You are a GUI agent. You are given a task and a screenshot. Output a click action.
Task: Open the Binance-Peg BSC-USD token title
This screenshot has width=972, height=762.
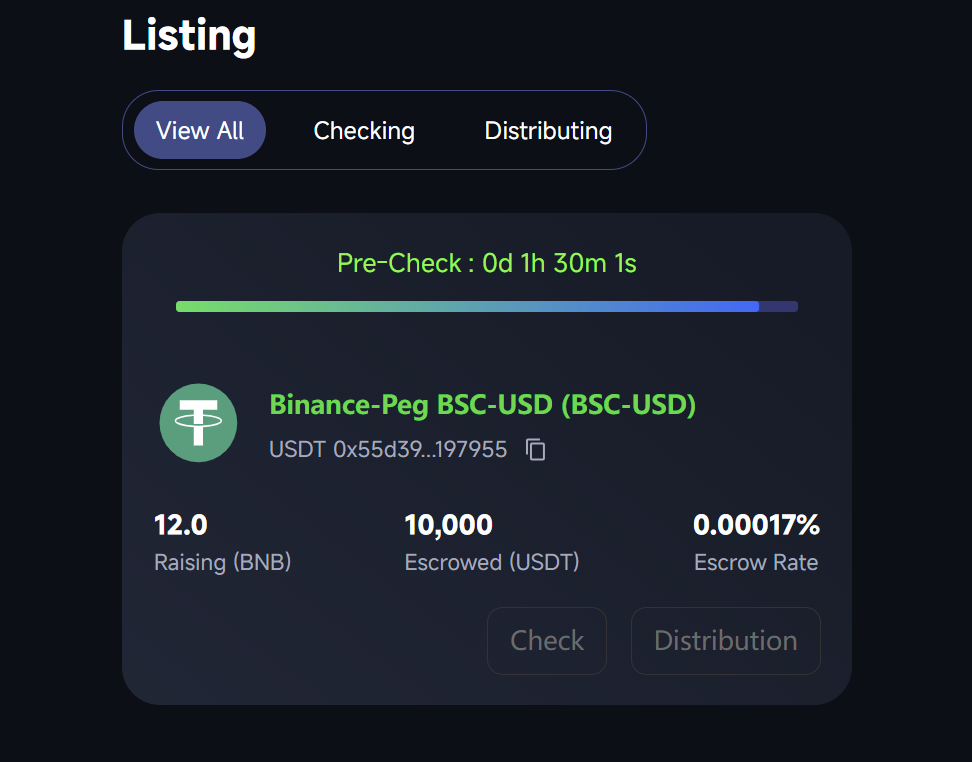[482, 405]
